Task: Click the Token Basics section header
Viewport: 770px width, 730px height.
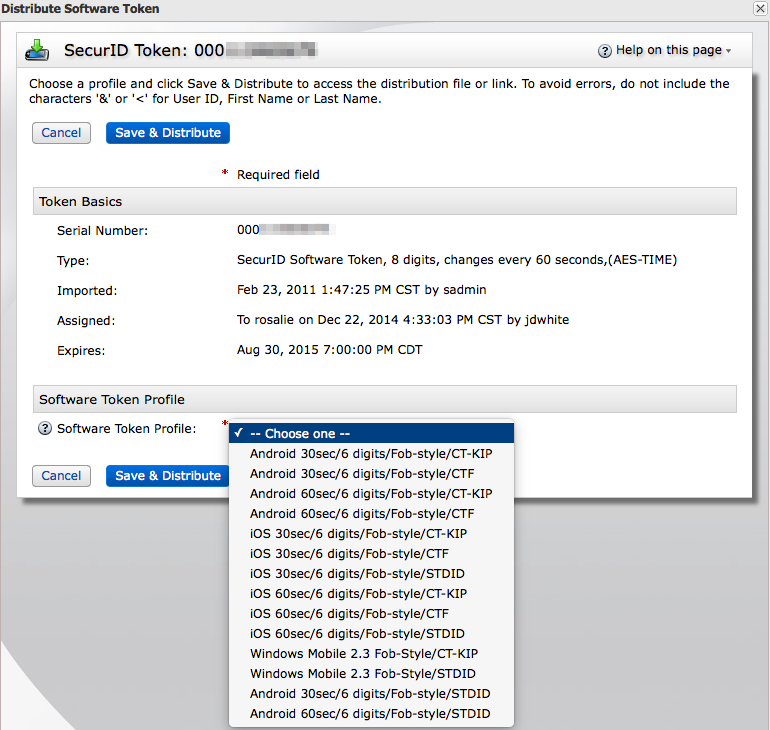Action: click(x=385, y=201)
